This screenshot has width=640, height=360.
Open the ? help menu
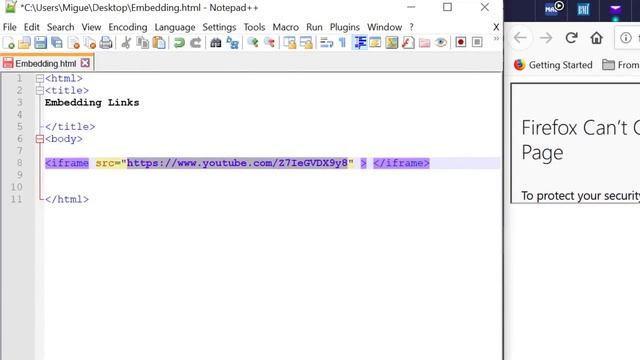pos(411,27)
